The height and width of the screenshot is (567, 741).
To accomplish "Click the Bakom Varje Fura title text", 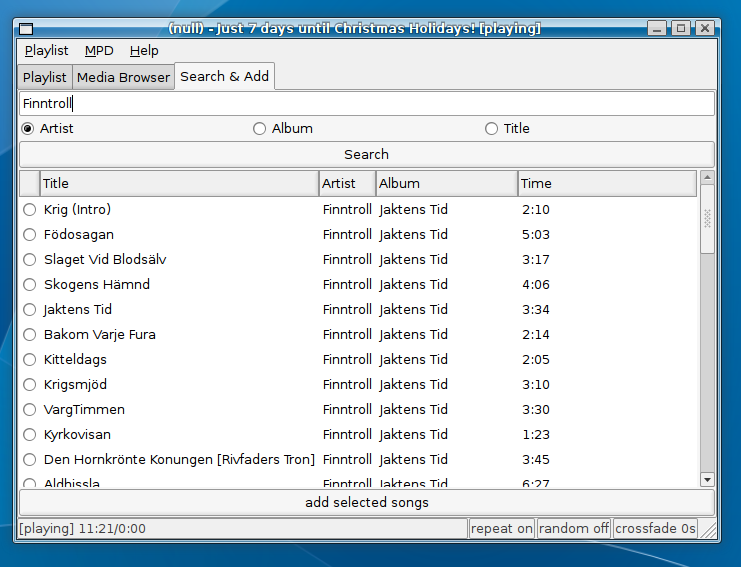I will [100, 335].
